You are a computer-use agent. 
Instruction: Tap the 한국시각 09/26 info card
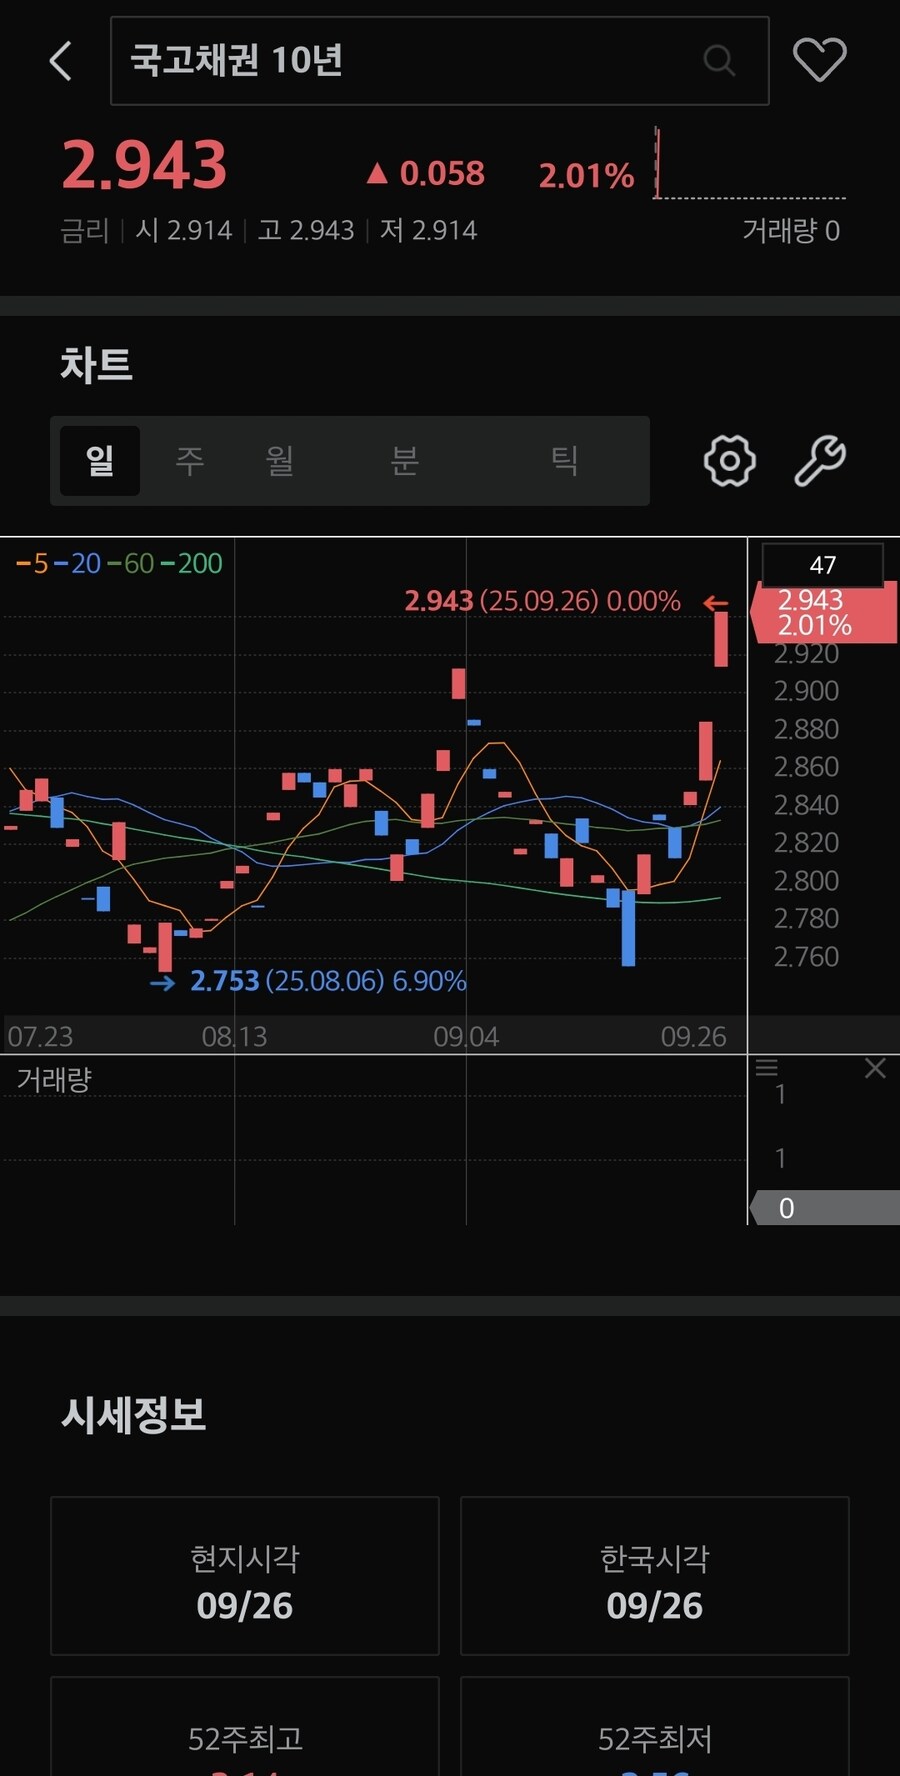point(655,1576)
